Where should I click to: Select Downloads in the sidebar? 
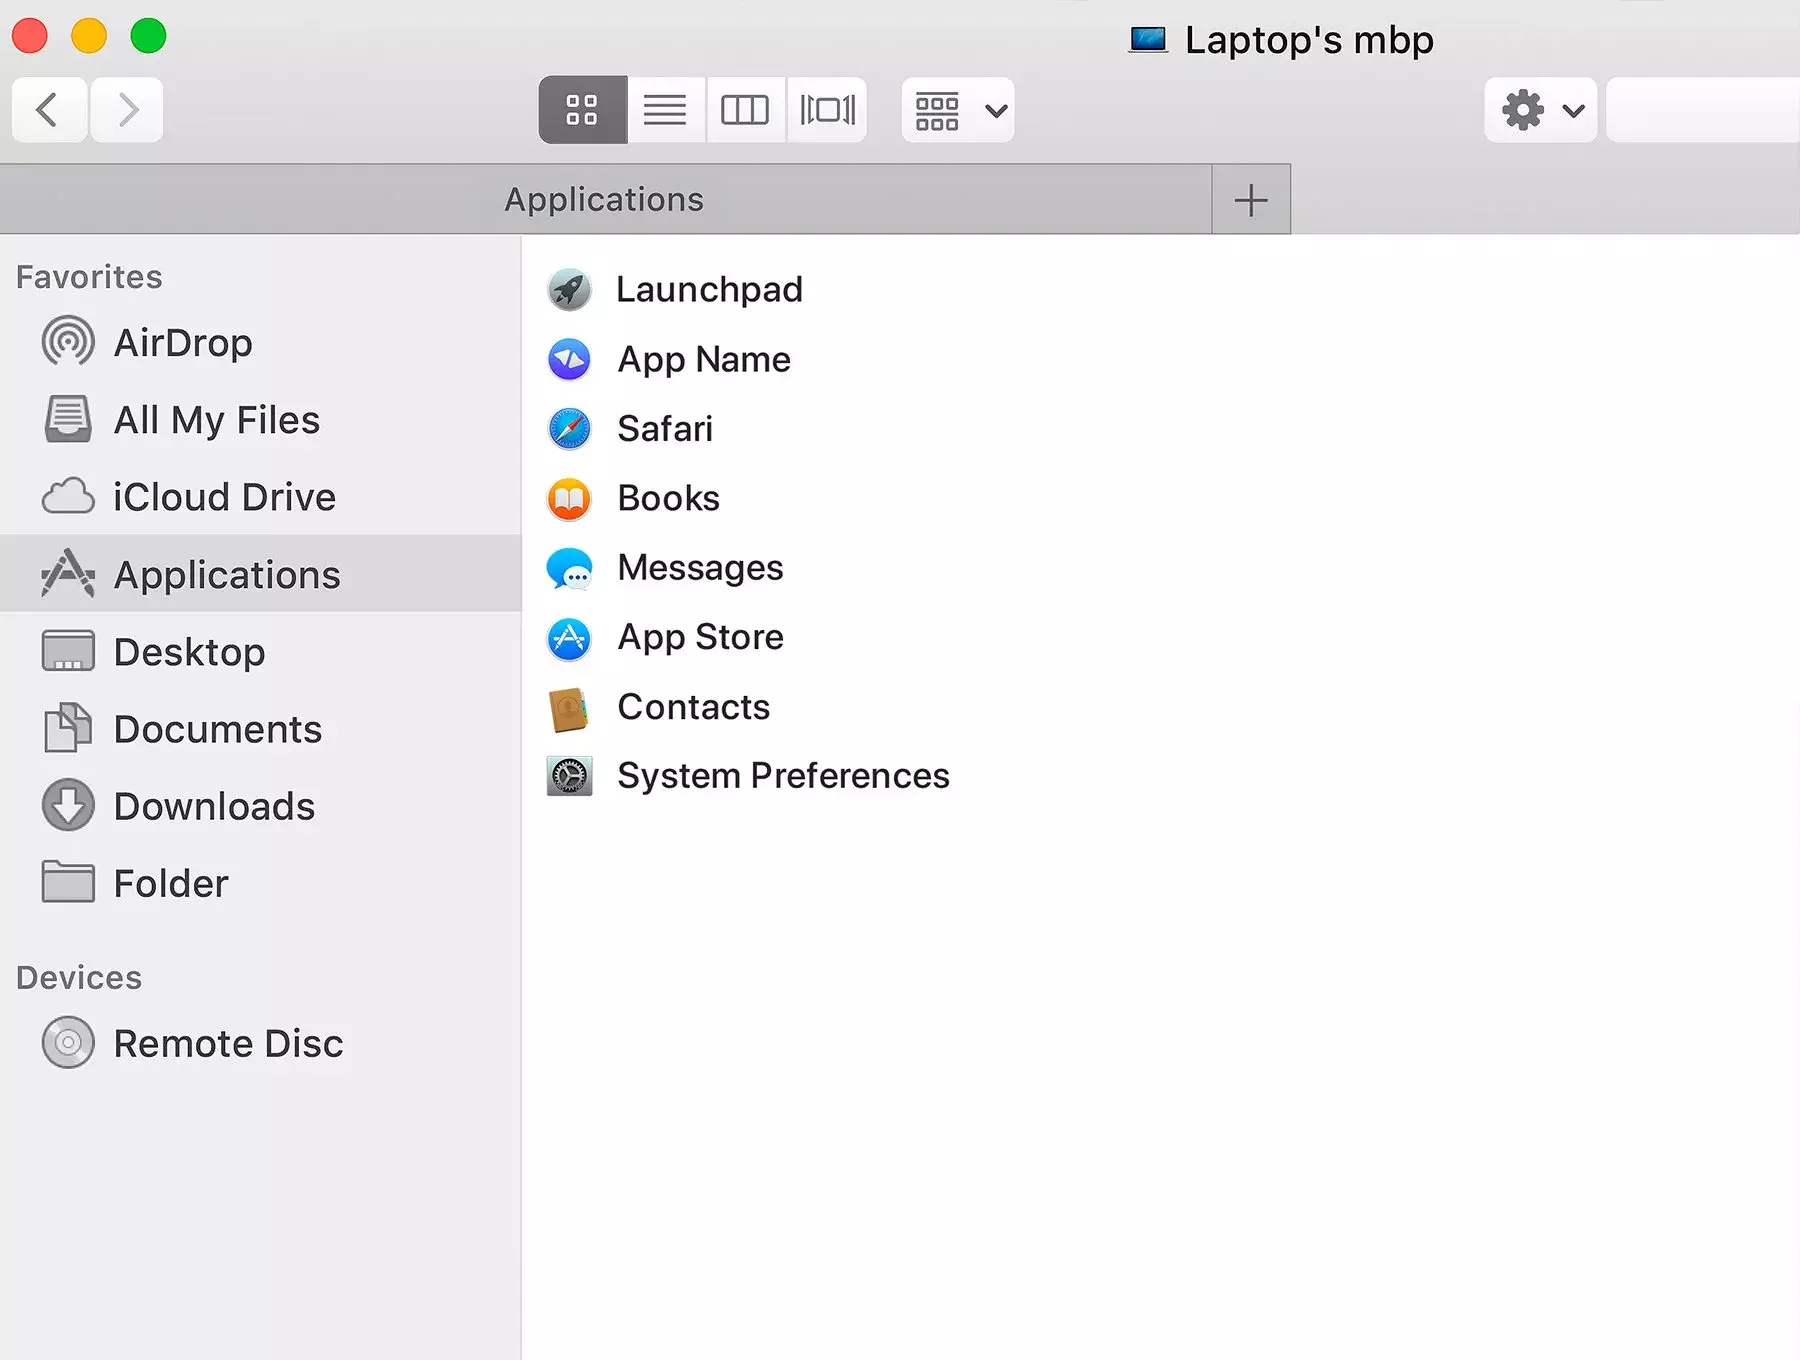(261, 805)
